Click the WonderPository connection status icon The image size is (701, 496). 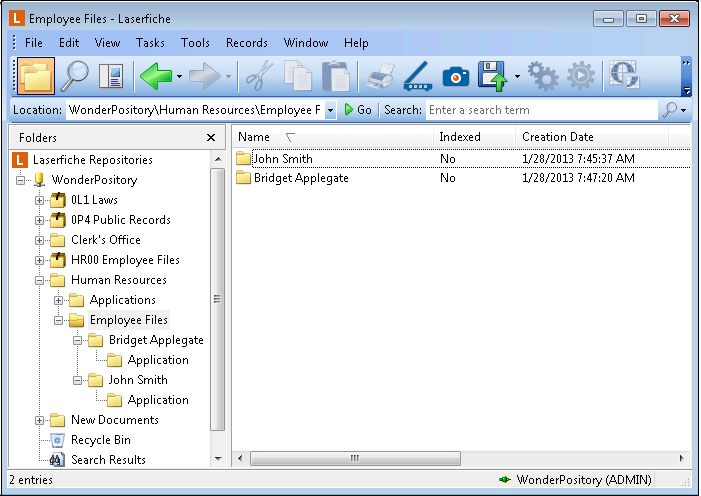505,479
